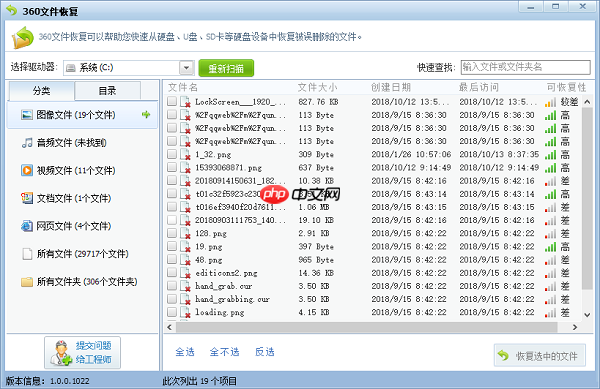
Task: Click the horizontal scrollbar left arrow
Action: 170,327
